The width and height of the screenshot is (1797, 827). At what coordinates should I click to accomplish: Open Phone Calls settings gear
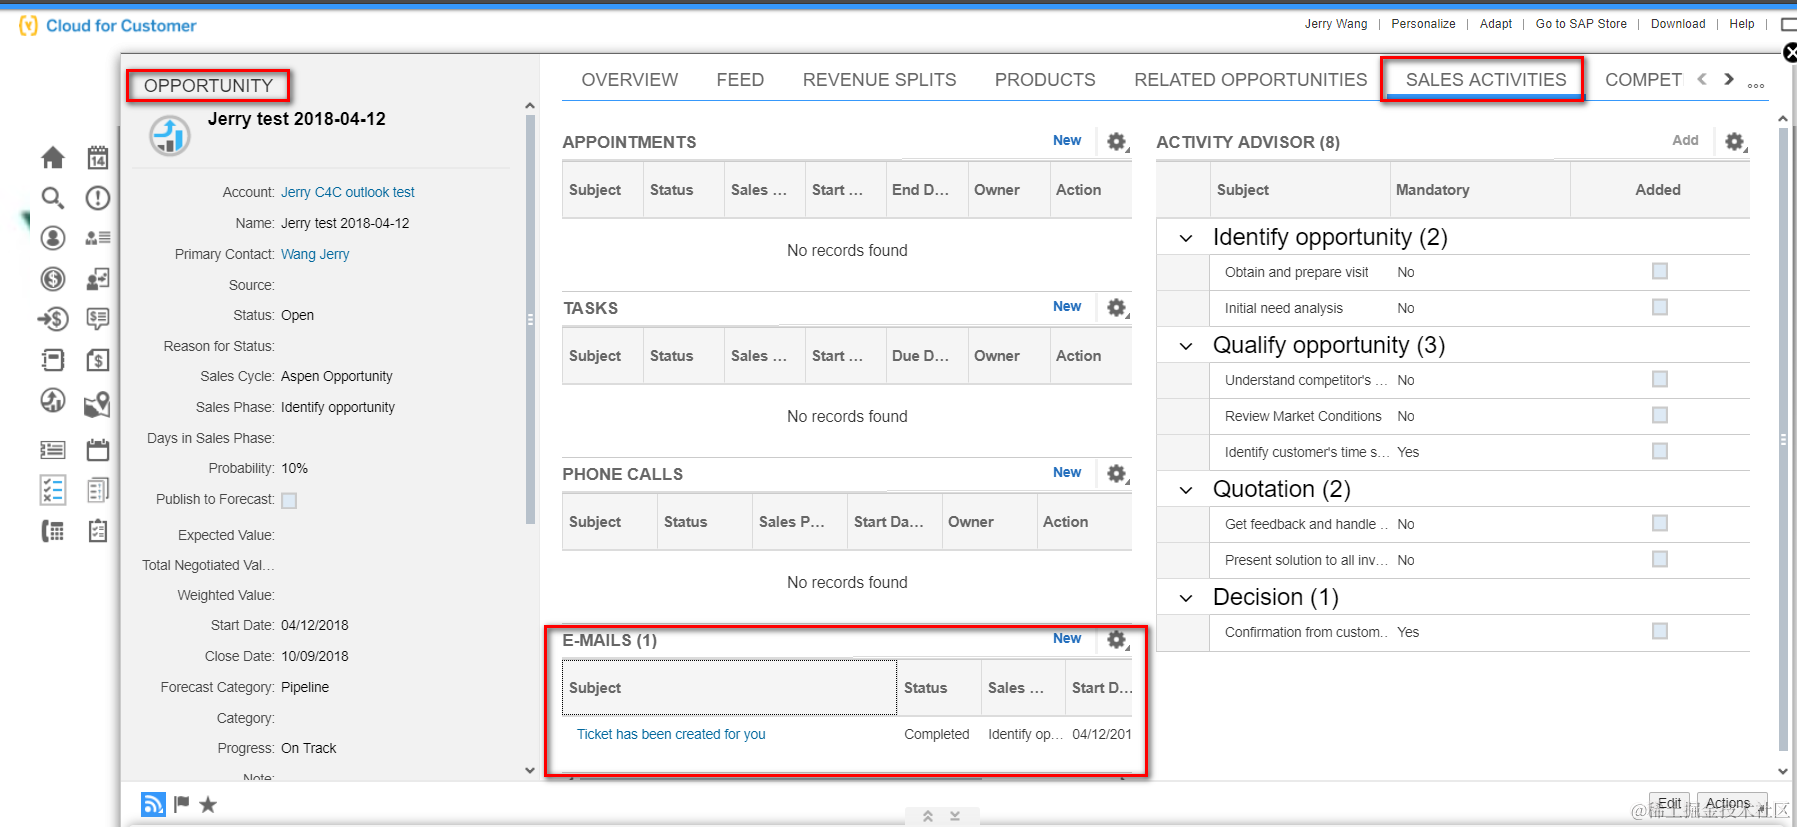1117,474
